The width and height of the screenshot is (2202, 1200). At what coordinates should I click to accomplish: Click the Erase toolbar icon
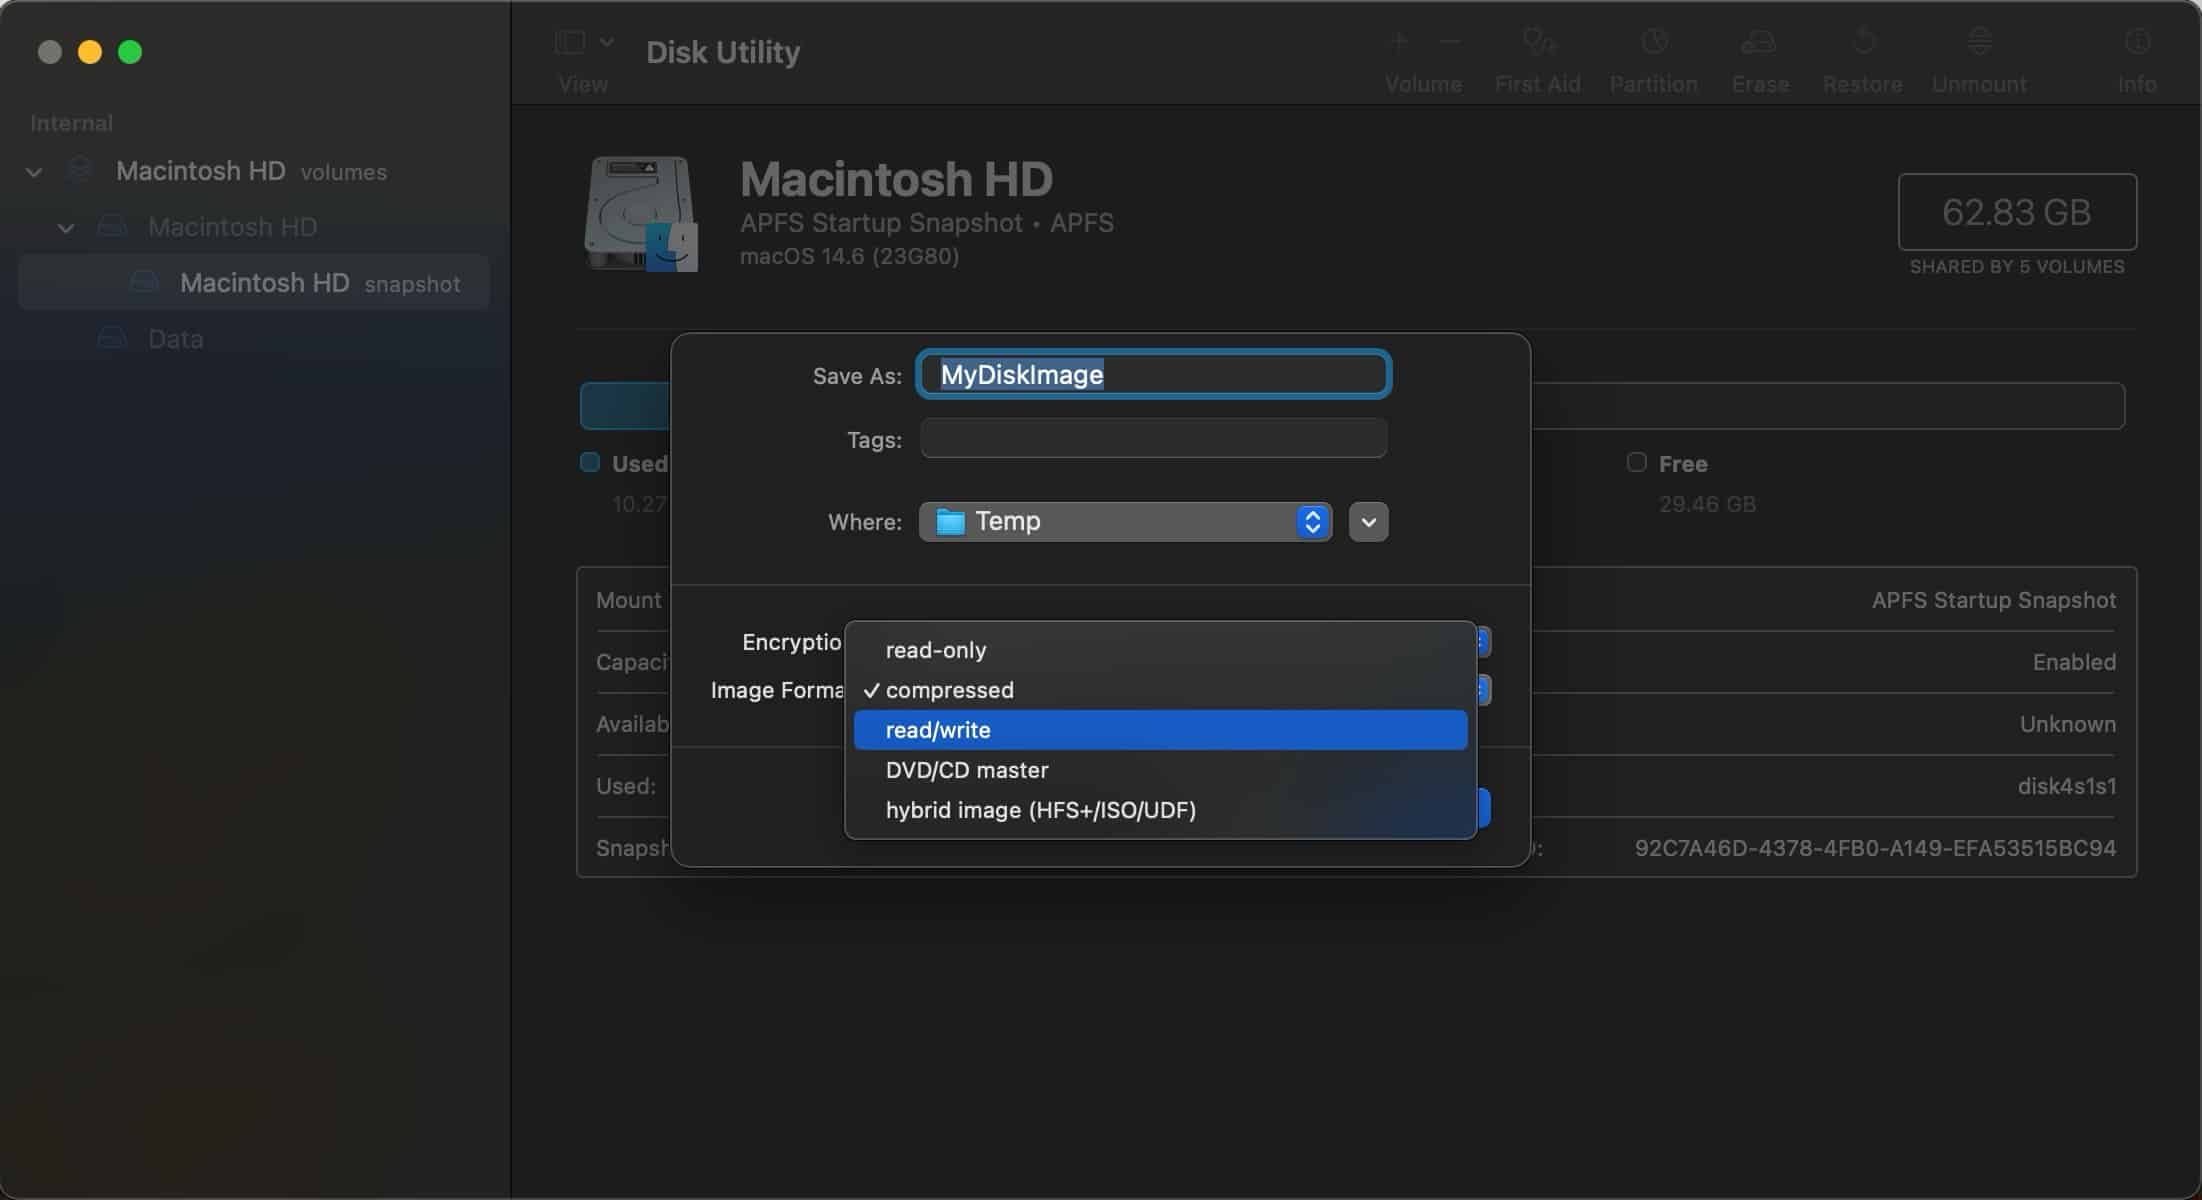point(1758,42)
